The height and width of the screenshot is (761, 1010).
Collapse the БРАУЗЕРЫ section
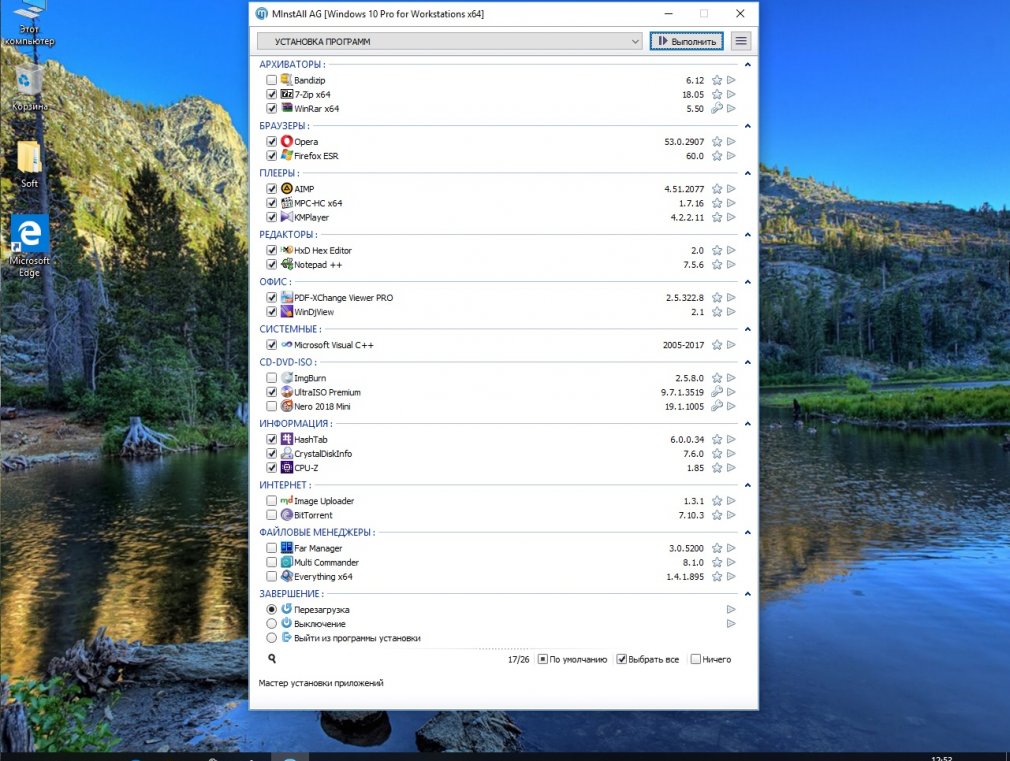(x=747, y=126)
